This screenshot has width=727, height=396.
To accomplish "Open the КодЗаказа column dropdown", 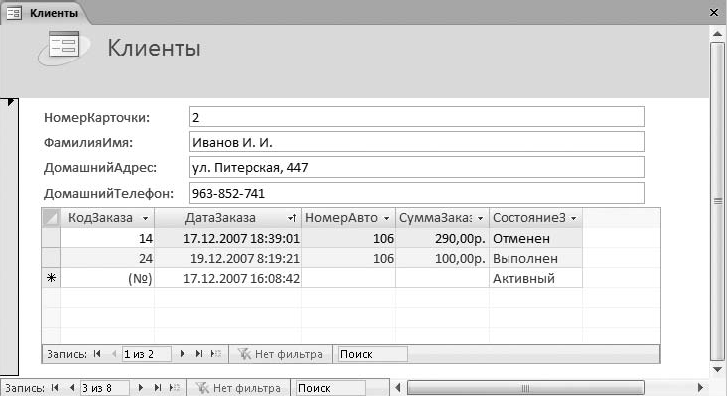I will coord(146,218).
